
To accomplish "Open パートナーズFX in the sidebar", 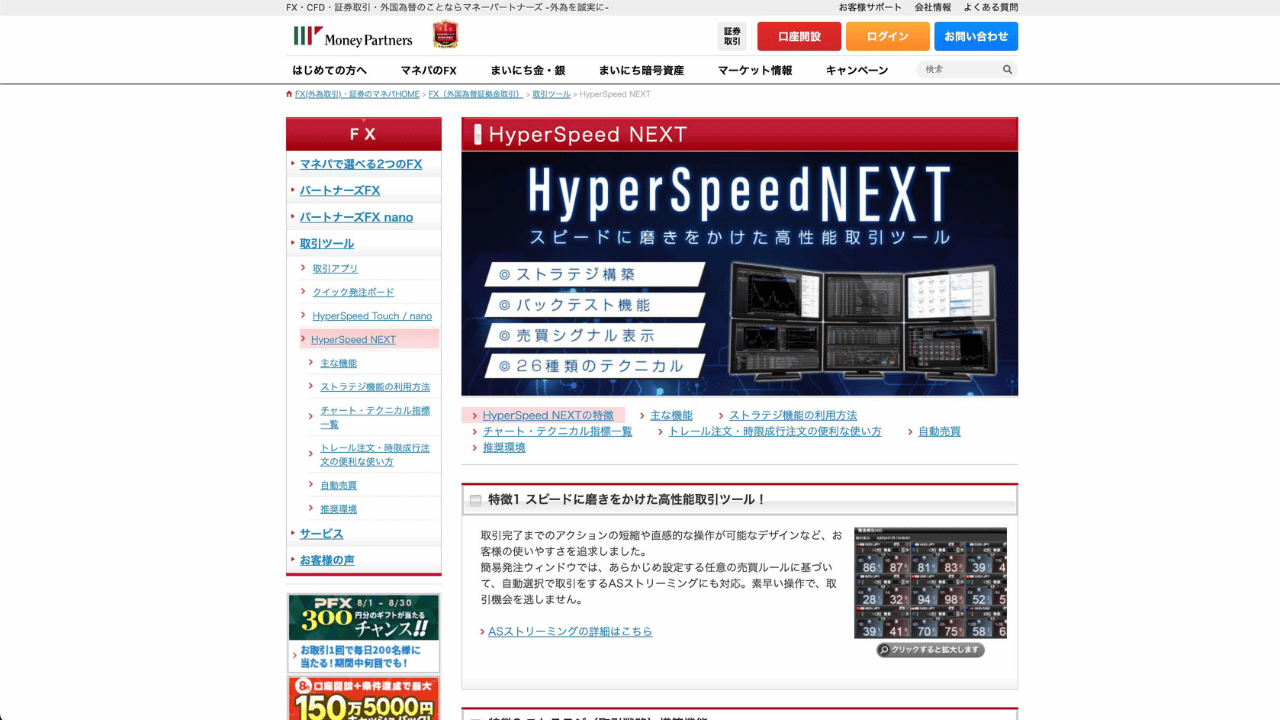I will (340, 190).
